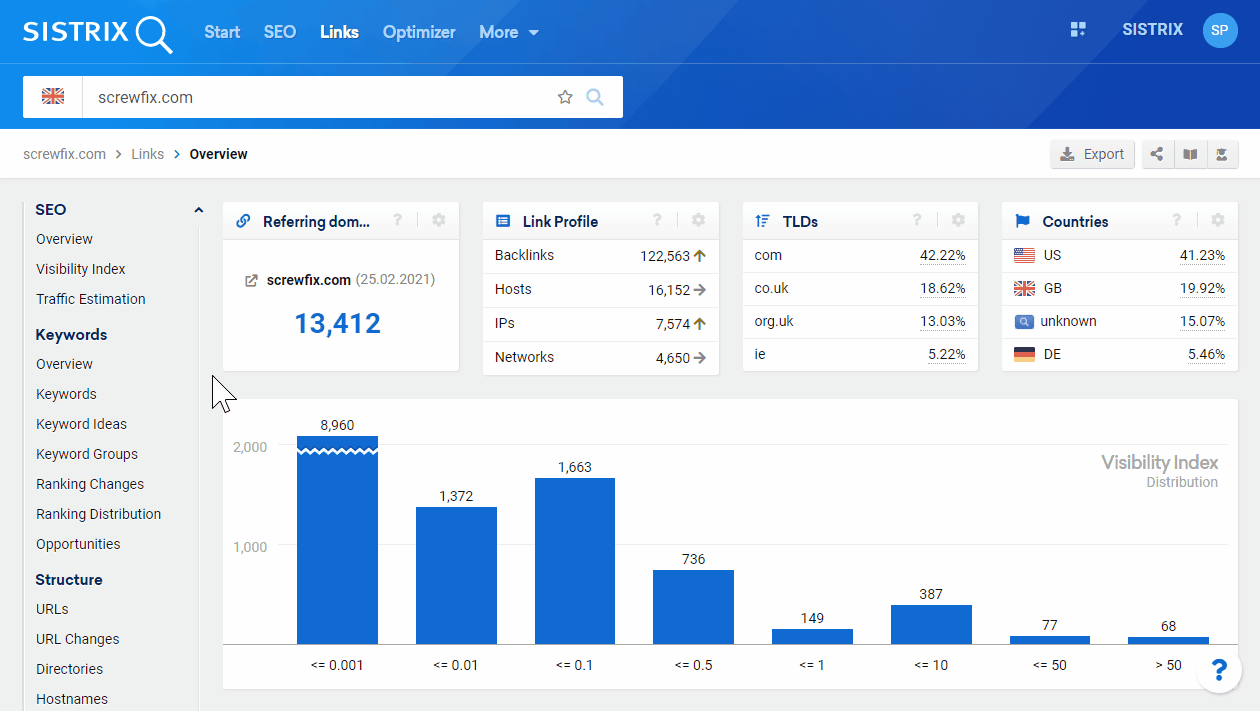Open the Start menu item
This screenshot has width=1260, height=711.
click(222, 32)
